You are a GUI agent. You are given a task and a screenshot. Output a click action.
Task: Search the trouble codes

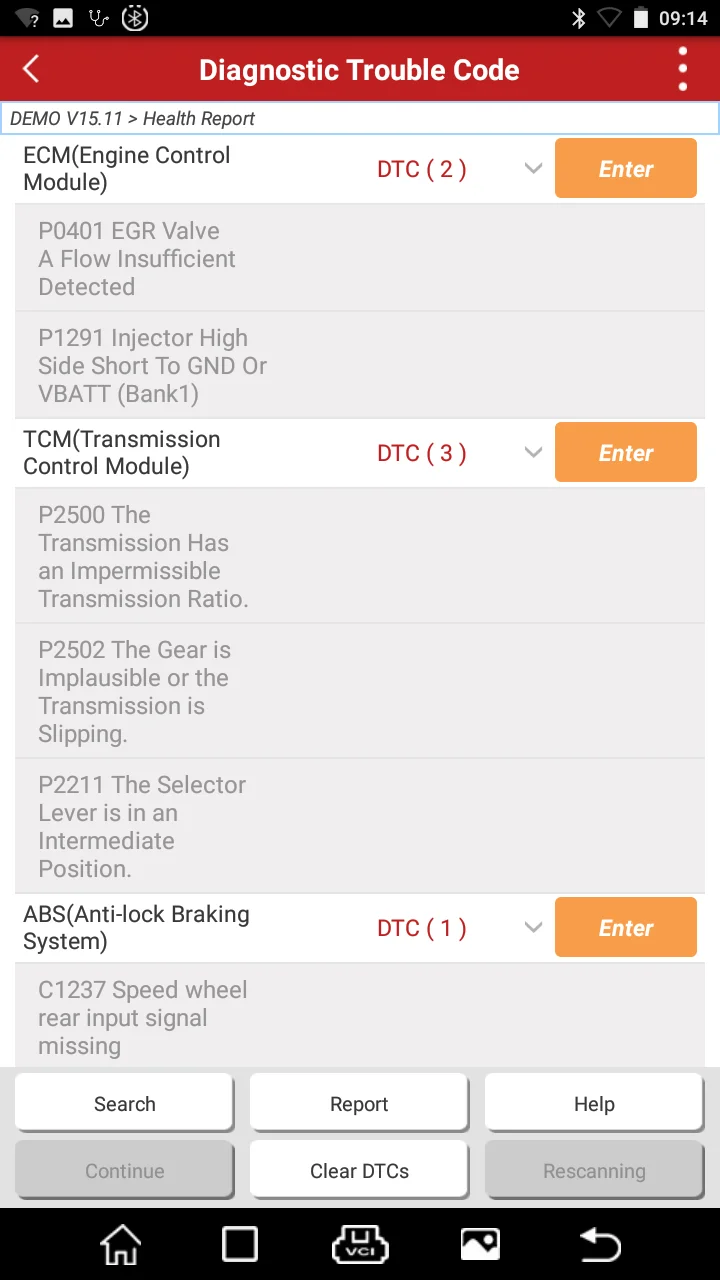coord(124,1104)
